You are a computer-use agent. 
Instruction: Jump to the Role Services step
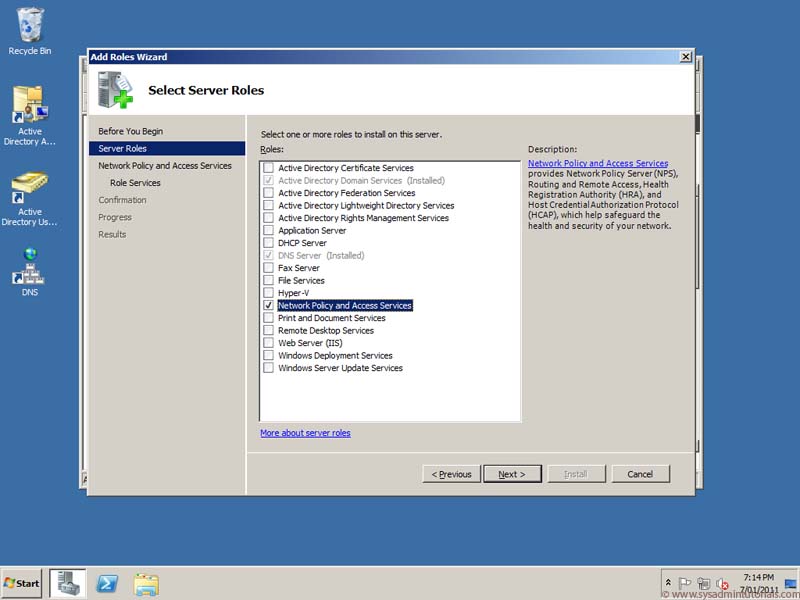135,183
